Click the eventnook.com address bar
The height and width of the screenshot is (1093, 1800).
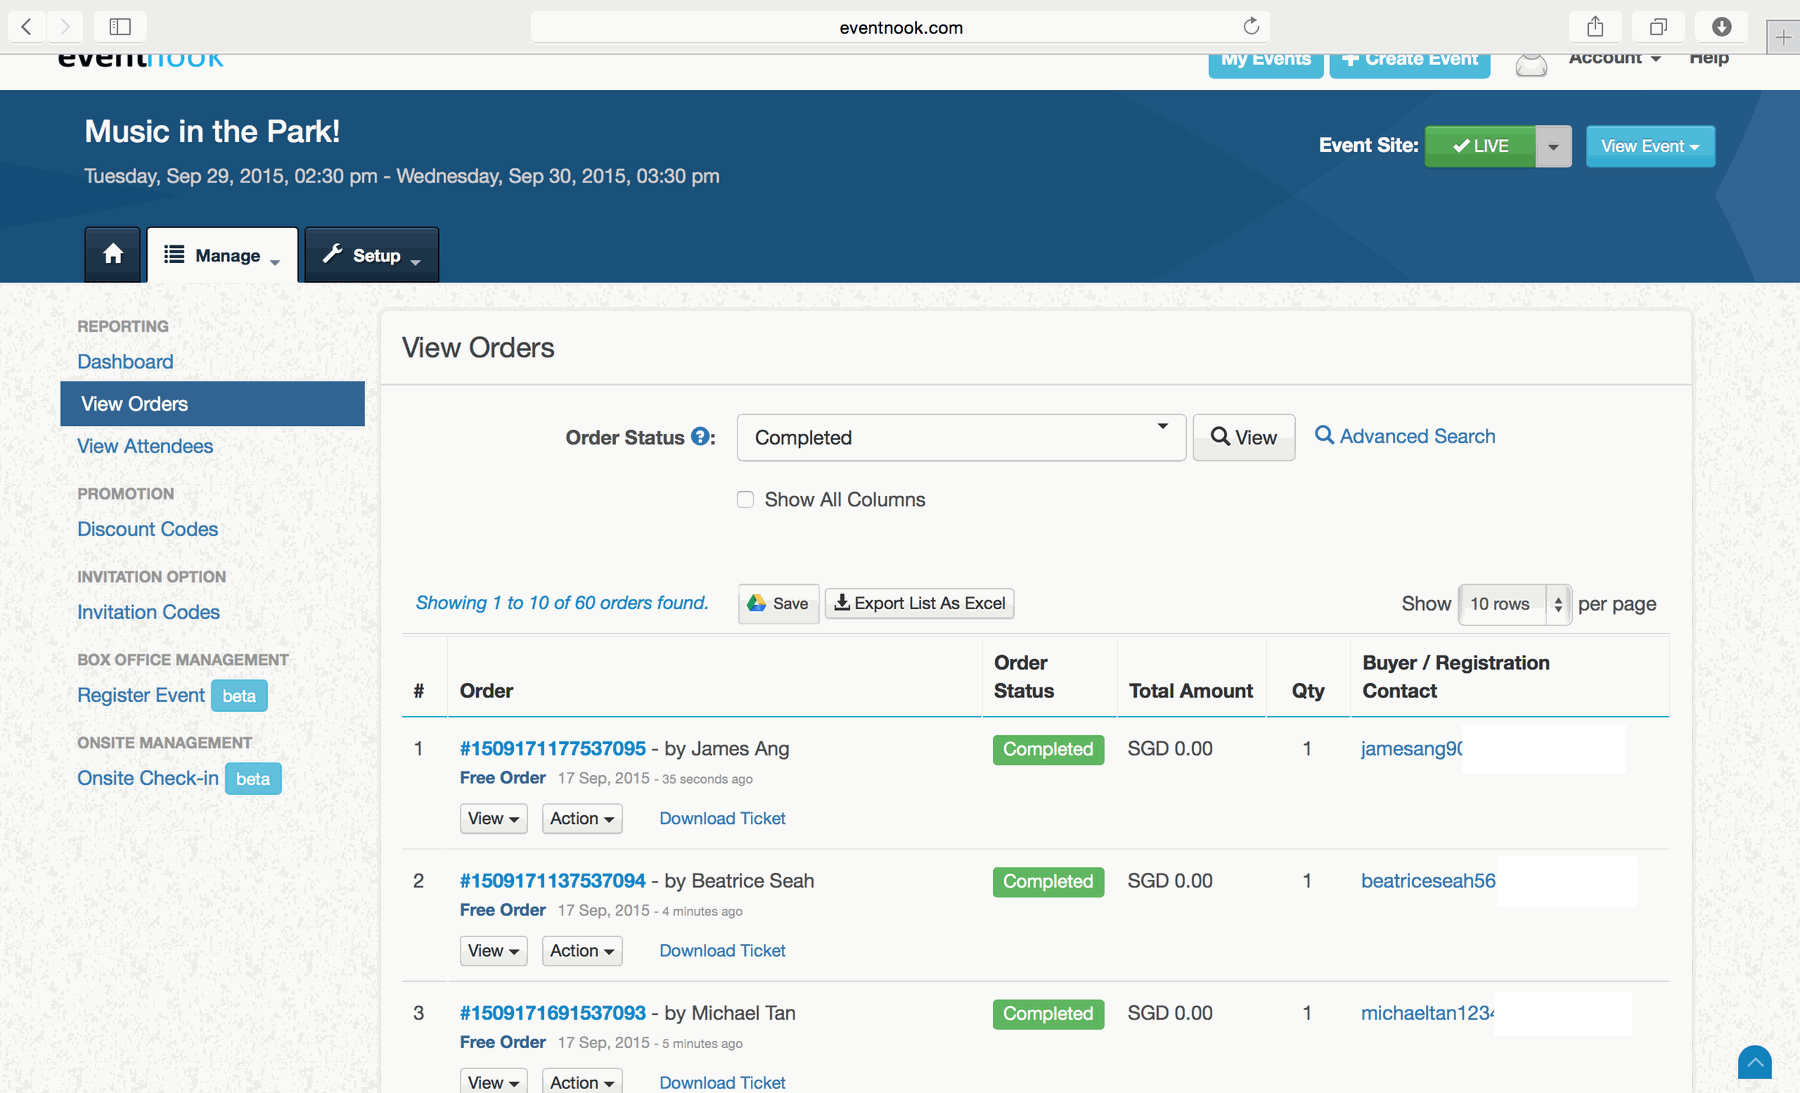click(x=901, y=27)
